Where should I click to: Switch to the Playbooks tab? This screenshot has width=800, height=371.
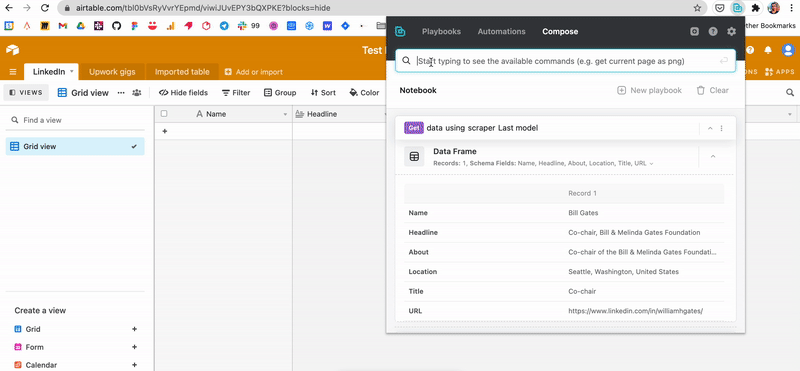click(441, 32)
